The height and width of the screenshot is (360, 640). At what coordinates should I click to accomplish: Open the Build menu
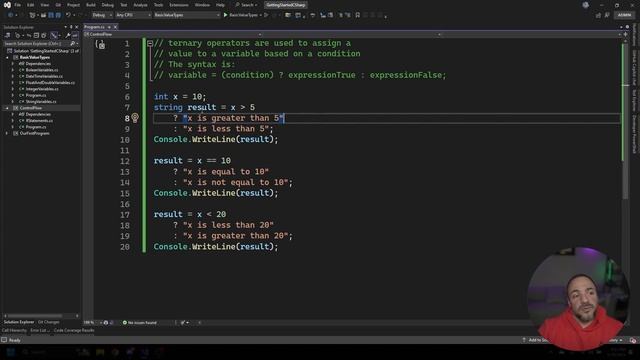pyautogui.click(x=91, y=5)
